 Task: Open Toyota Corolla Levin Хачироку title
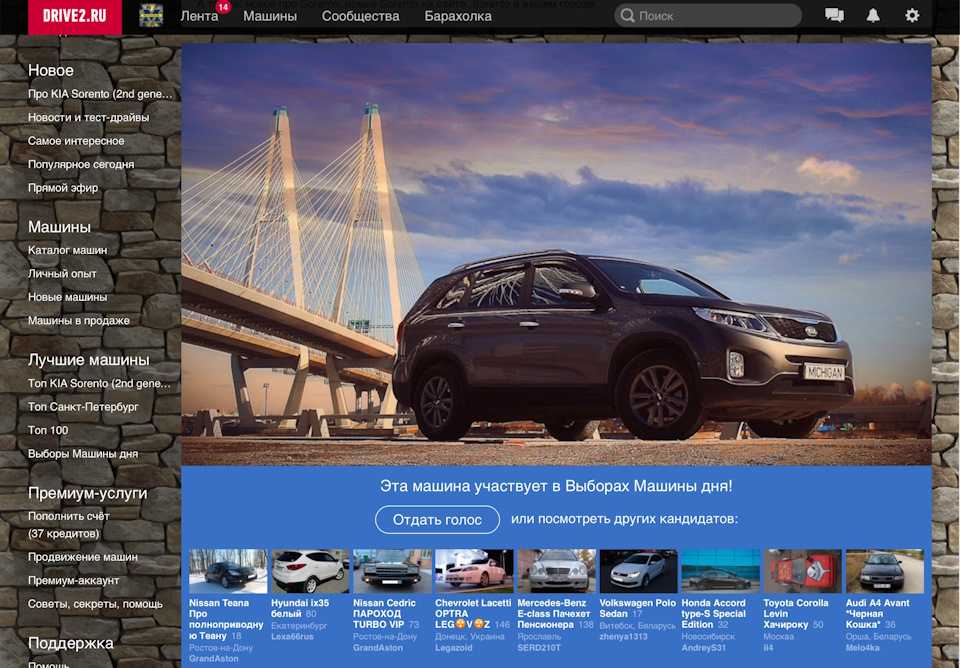pos(795,614)
